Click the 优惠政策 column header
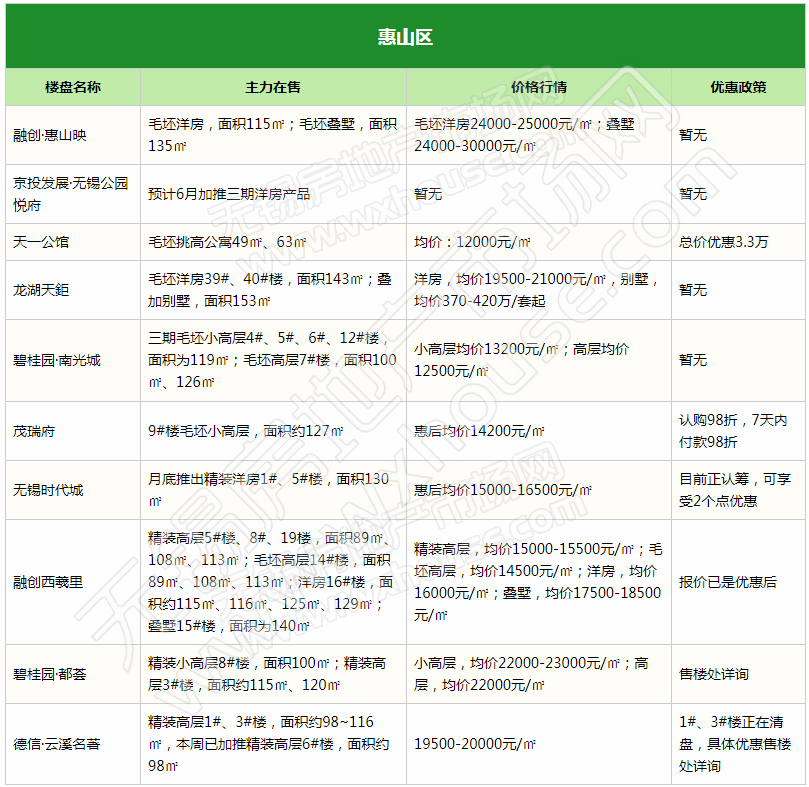The height and width of the screenshot is (787, 809). click(738, 87)
